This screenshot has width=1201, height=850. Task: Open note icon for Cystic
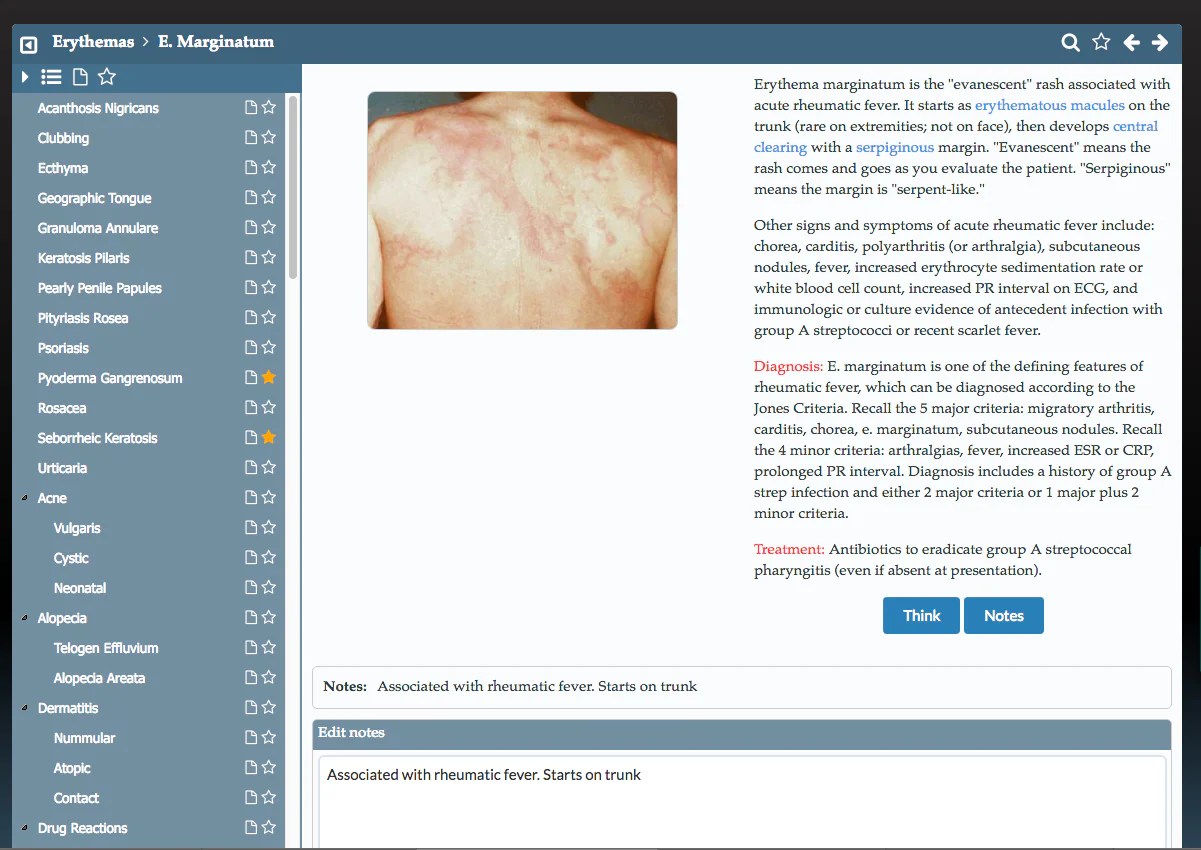pyautogui.click(x=252, y=558)
